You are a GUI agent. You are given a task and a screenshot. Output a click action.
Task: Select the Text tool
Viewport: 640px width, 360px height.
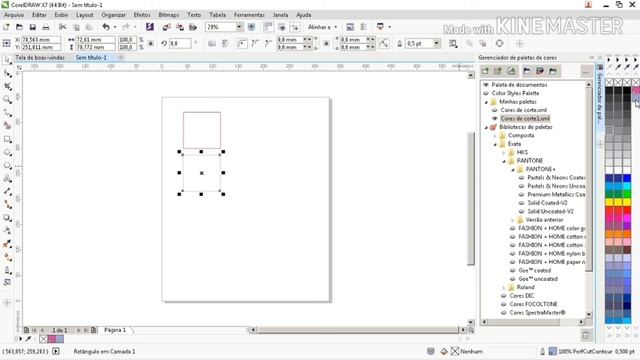[7, 178]
